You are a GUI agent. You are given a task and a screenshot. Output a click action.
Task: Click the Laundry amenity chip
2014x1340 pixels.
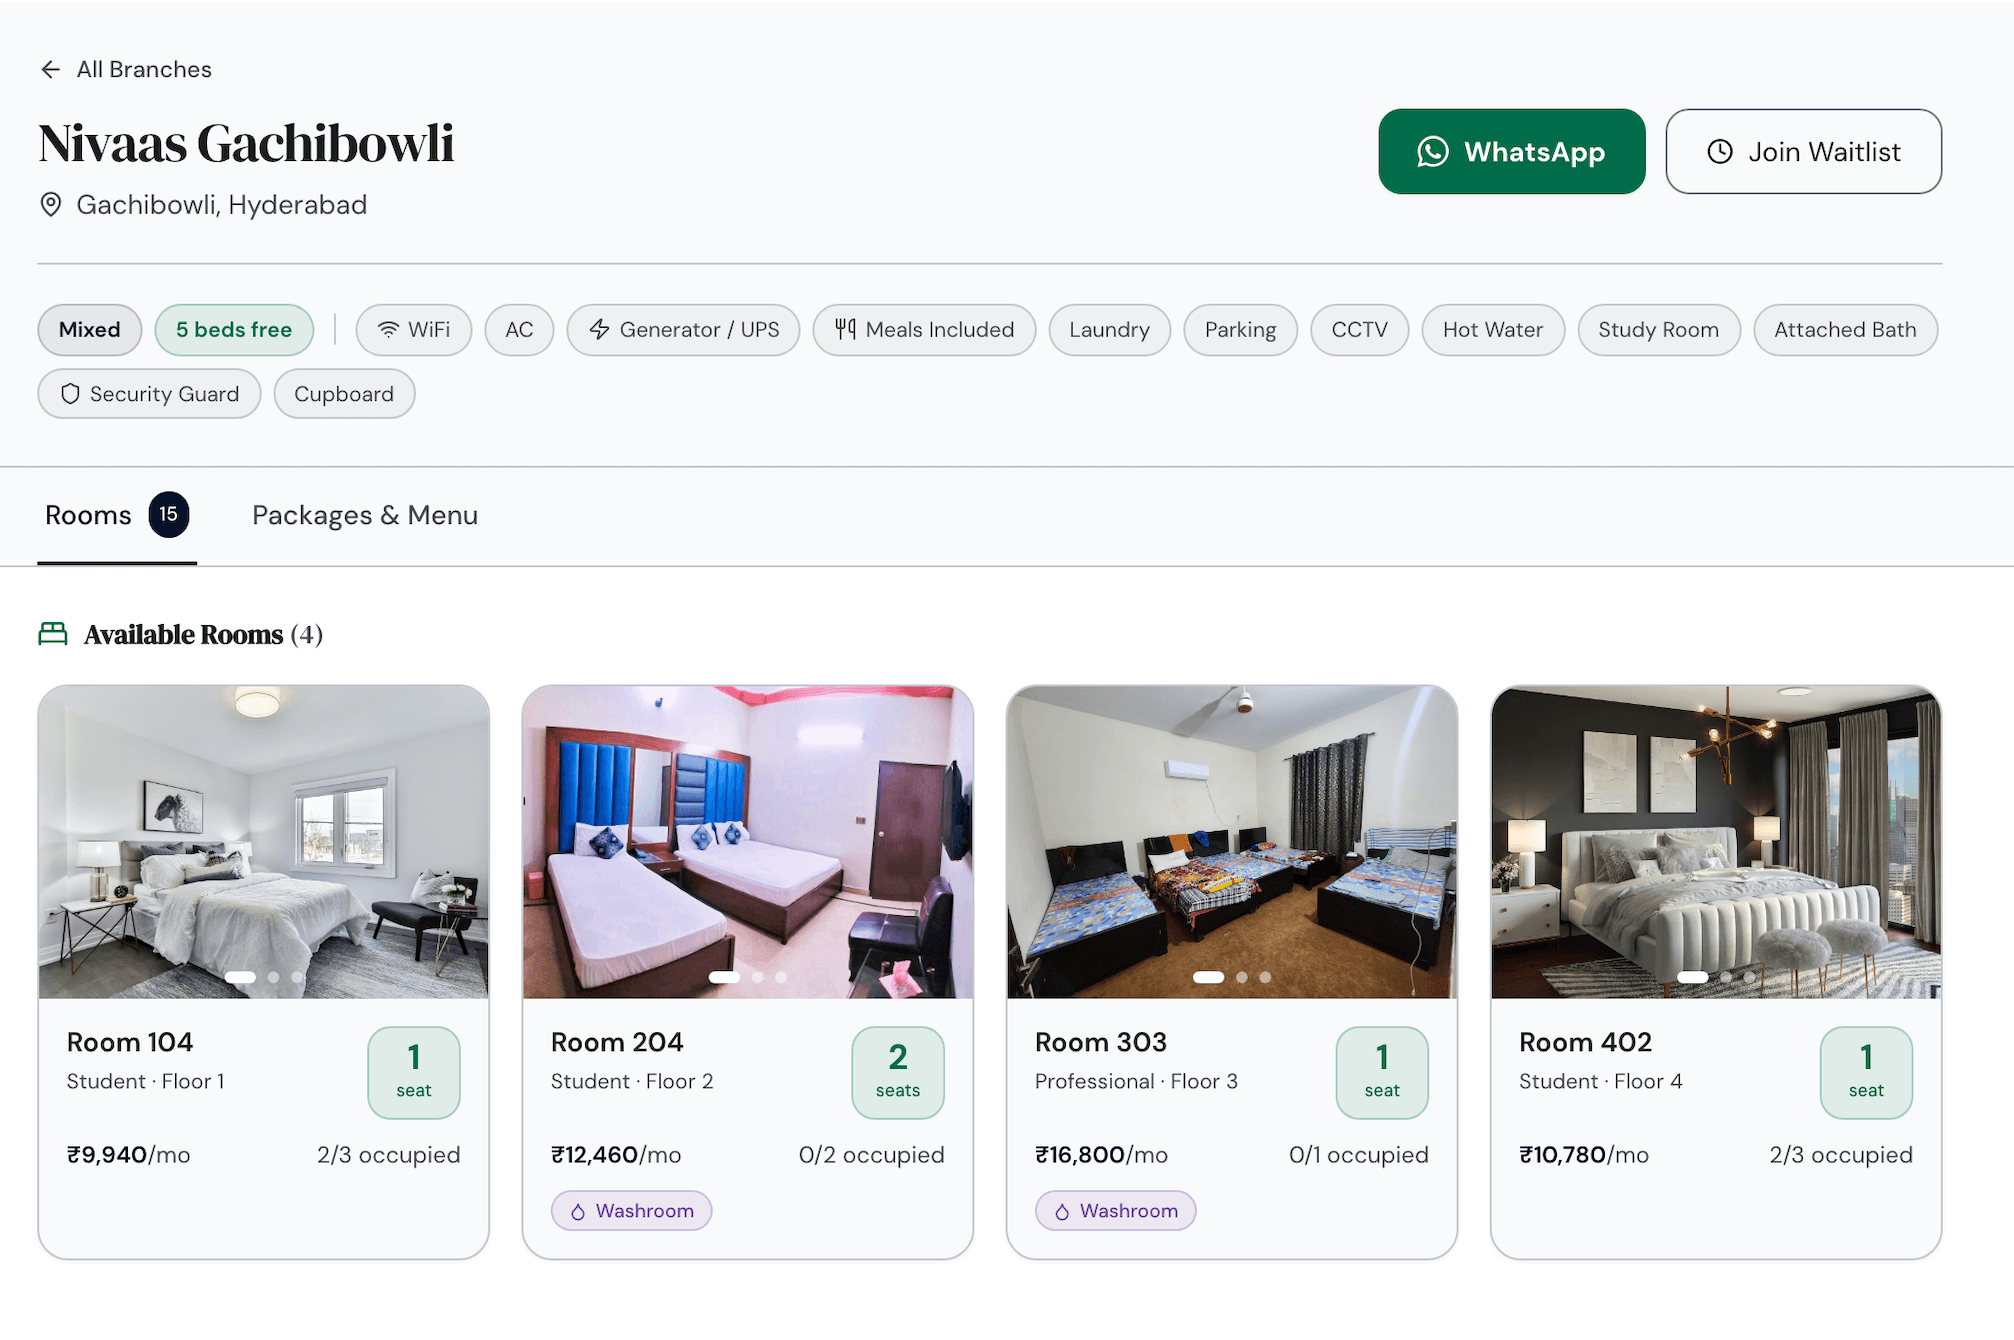(x=1109, y=330)
